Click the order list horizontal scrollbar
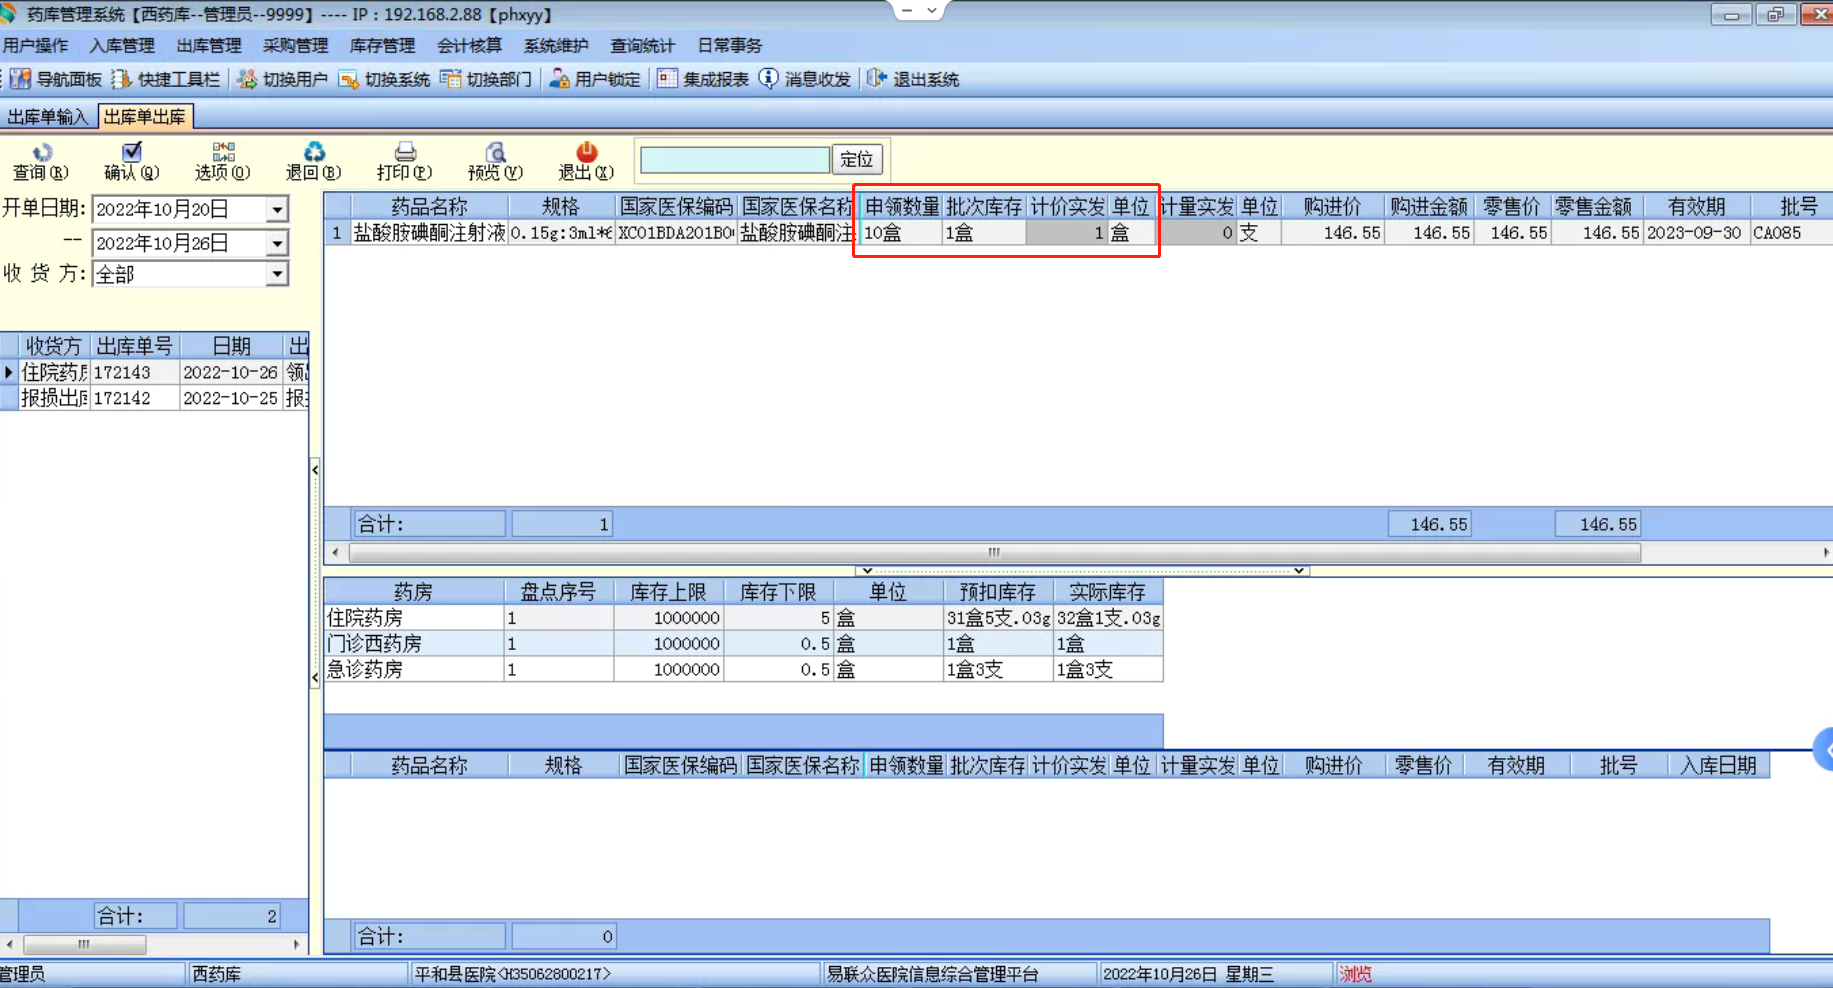The image size is (1833, 988). coord(85,944)
